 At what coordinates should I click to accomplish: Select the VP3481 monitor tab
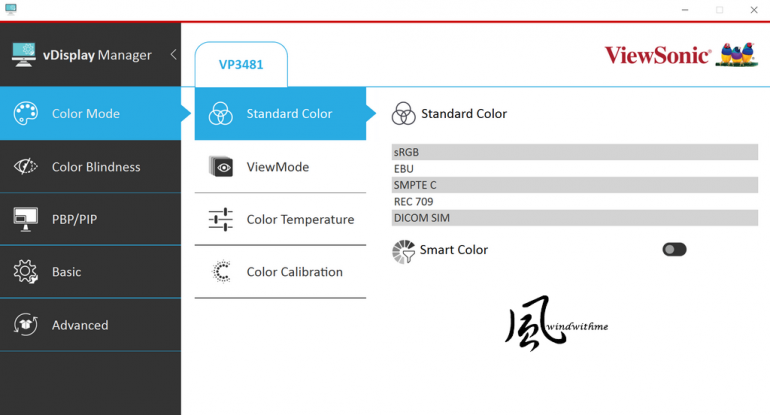(241, 64)
